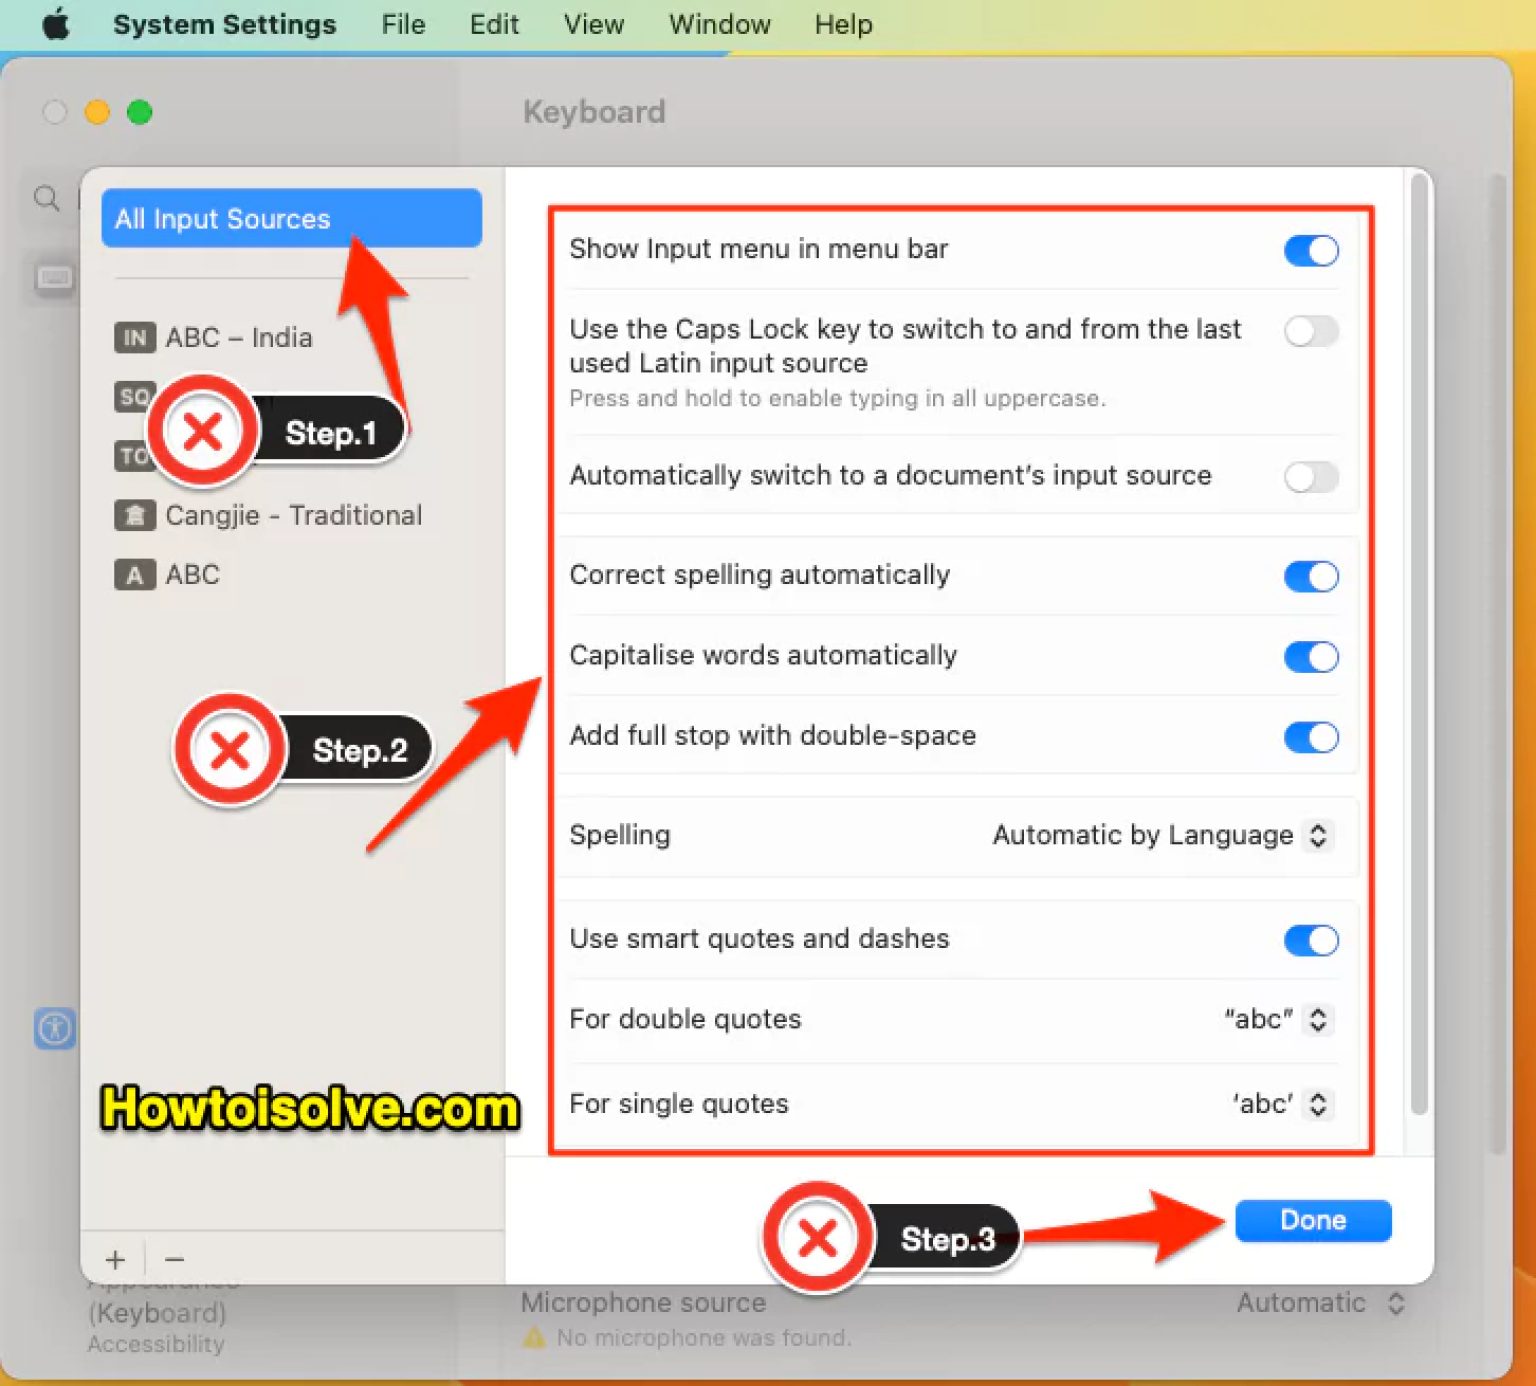The width and height of the screenshot is (1536, 1386).
Task: Enable Caps Lock key input source switching
Action: 1311,331
